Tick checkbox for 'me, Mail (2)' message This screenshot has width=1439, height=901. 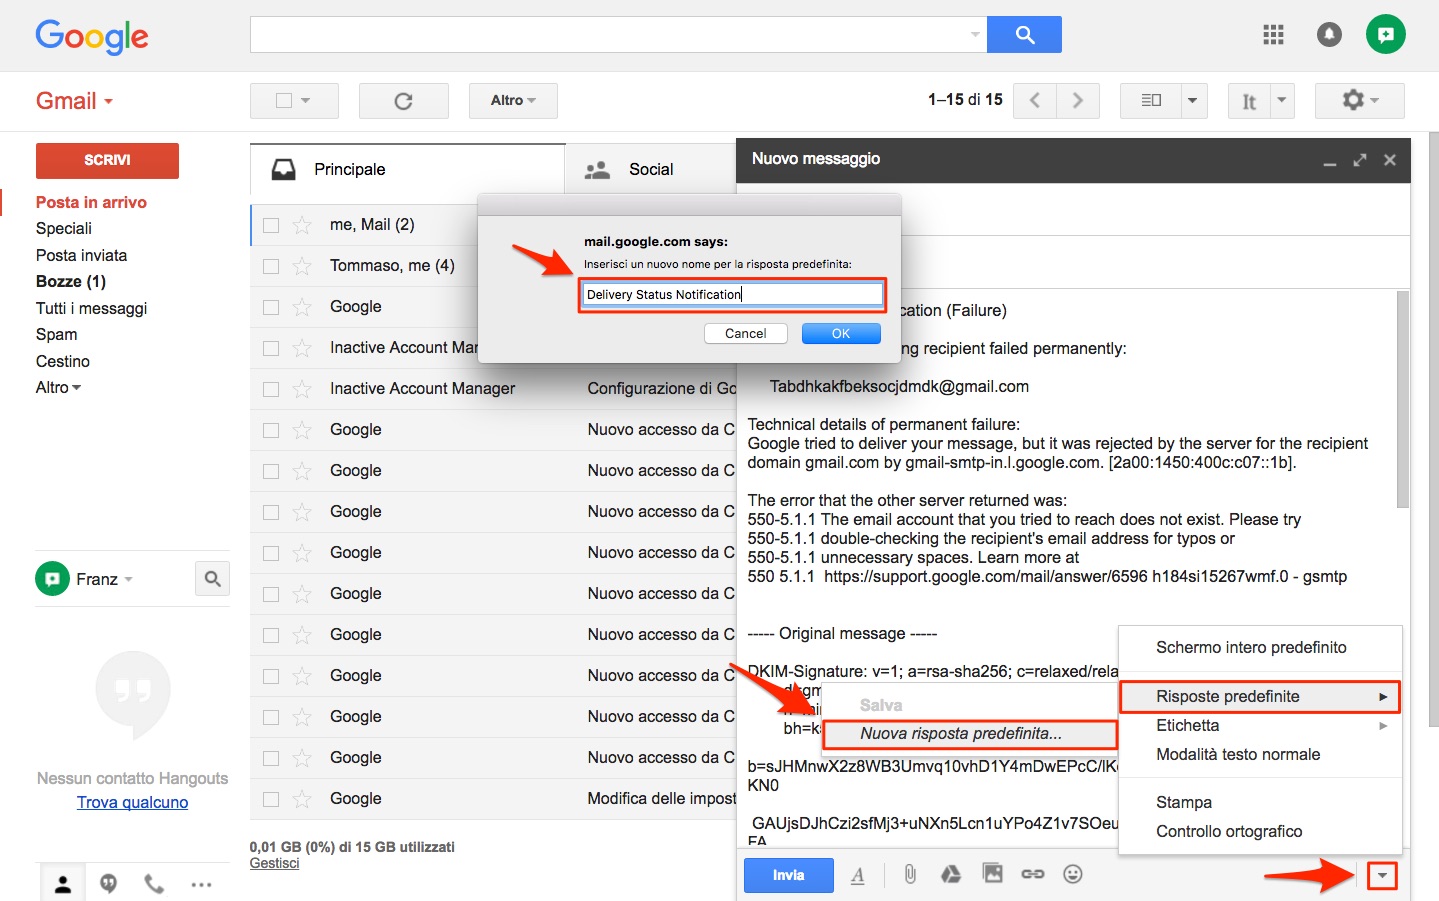pyautogui.click(x=271, y=225)
